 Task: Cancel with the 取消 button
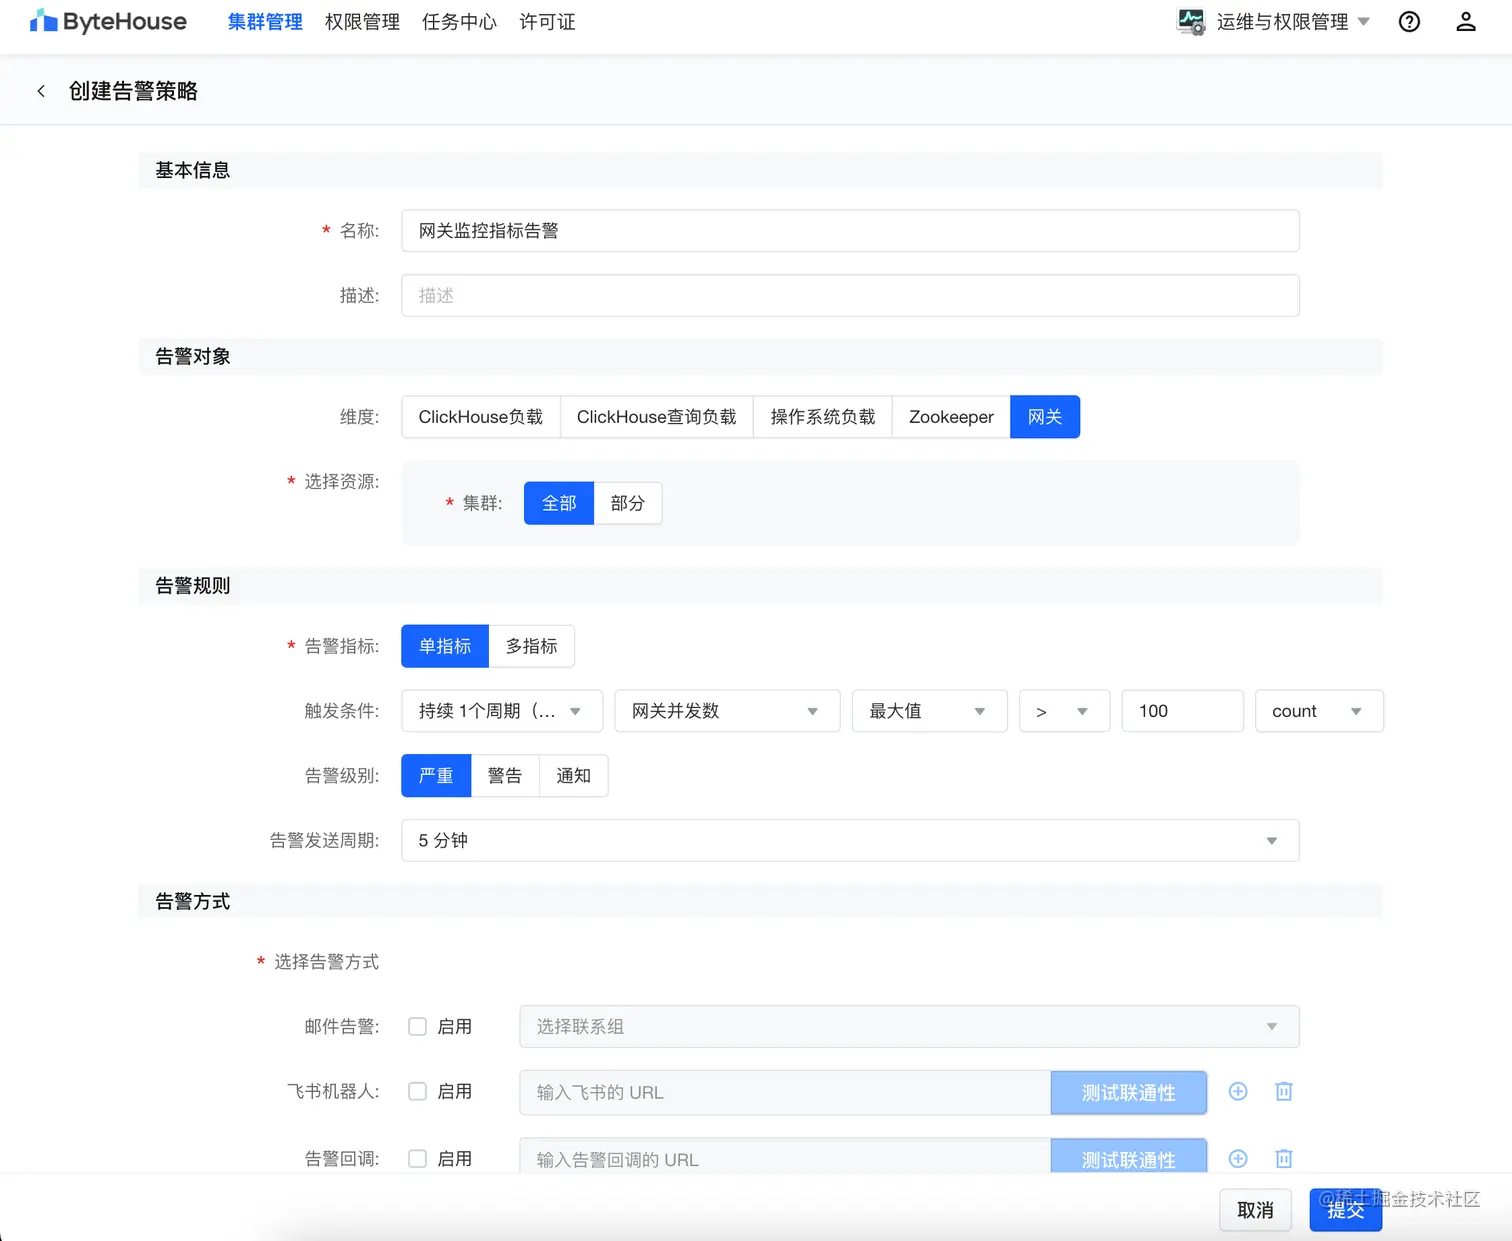(1256, 1210)
